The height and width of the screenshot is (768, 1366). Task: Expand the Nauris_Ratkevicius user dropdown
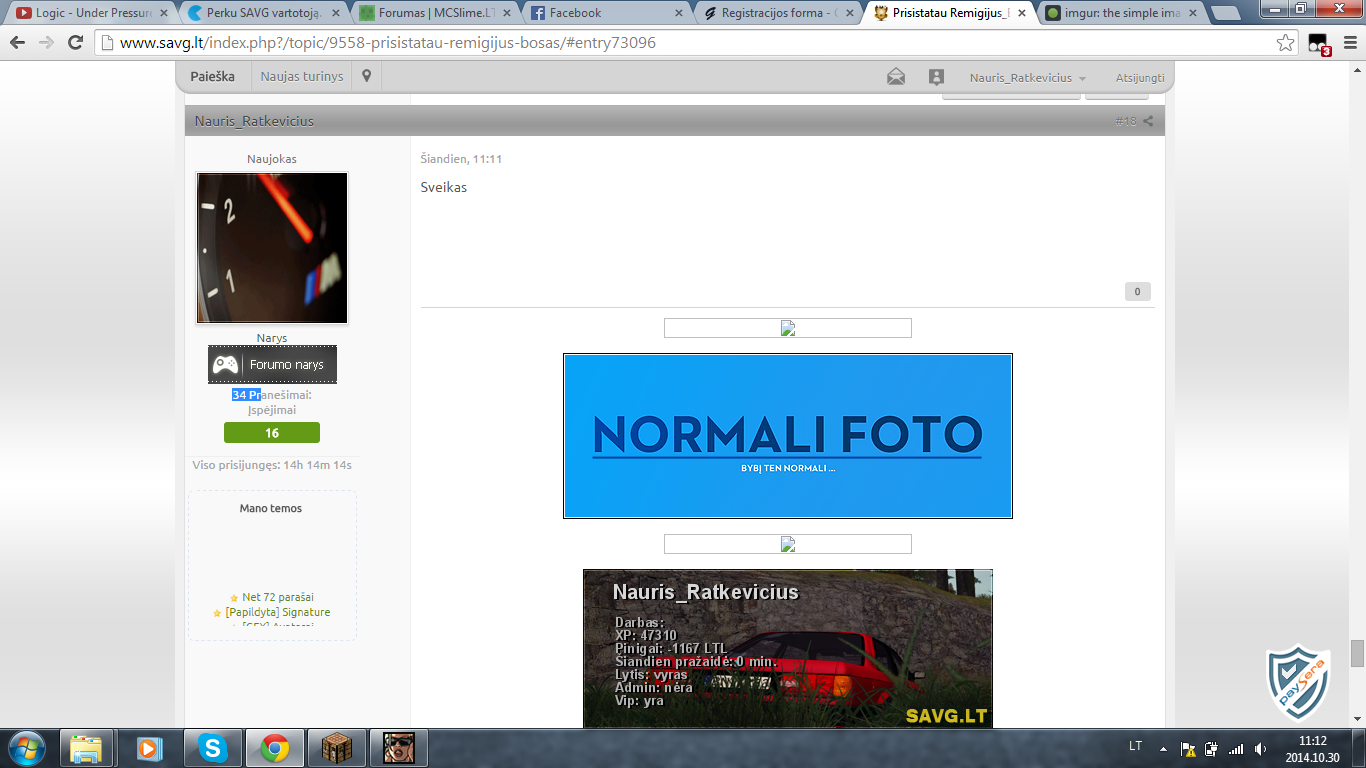point(1027,77)
